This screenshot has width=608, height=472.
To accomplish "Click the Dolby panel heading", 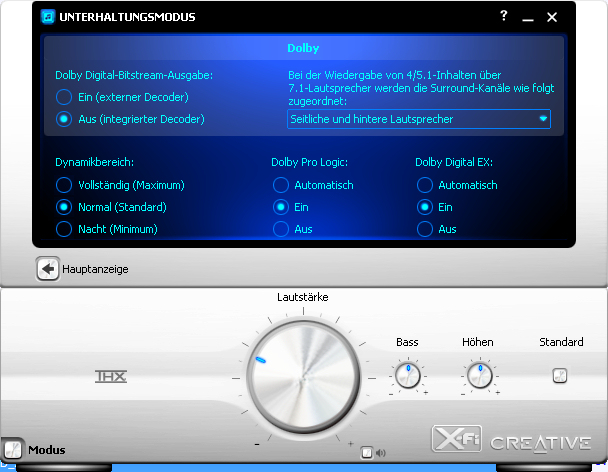I will tap(303, 48).
